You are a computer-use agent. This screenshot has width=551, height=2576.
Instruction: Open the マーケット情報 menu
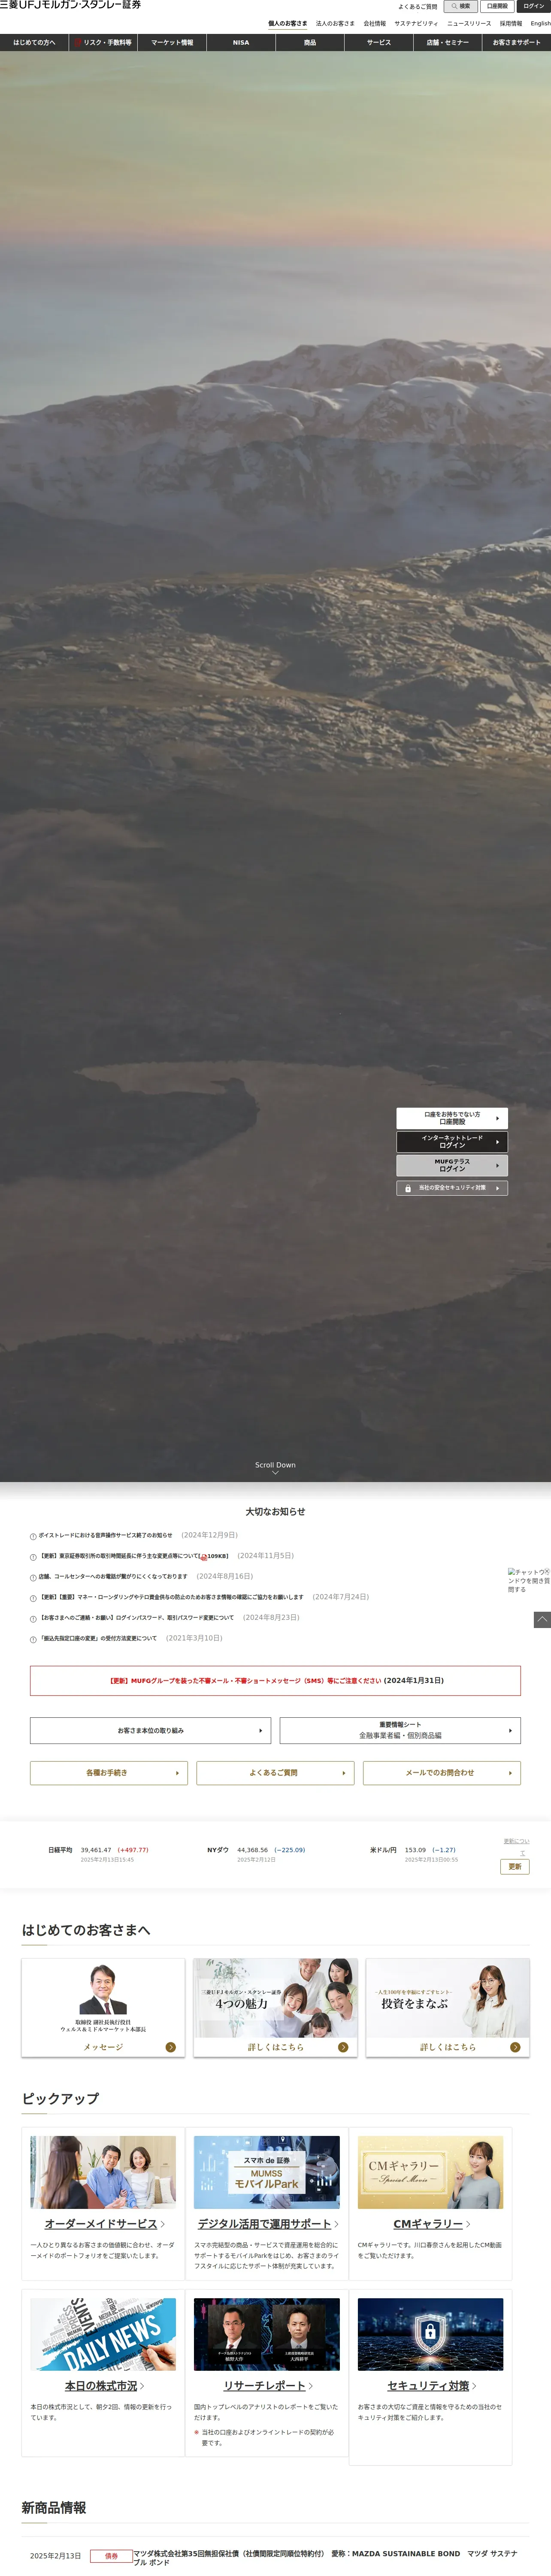tap(172, 43)
